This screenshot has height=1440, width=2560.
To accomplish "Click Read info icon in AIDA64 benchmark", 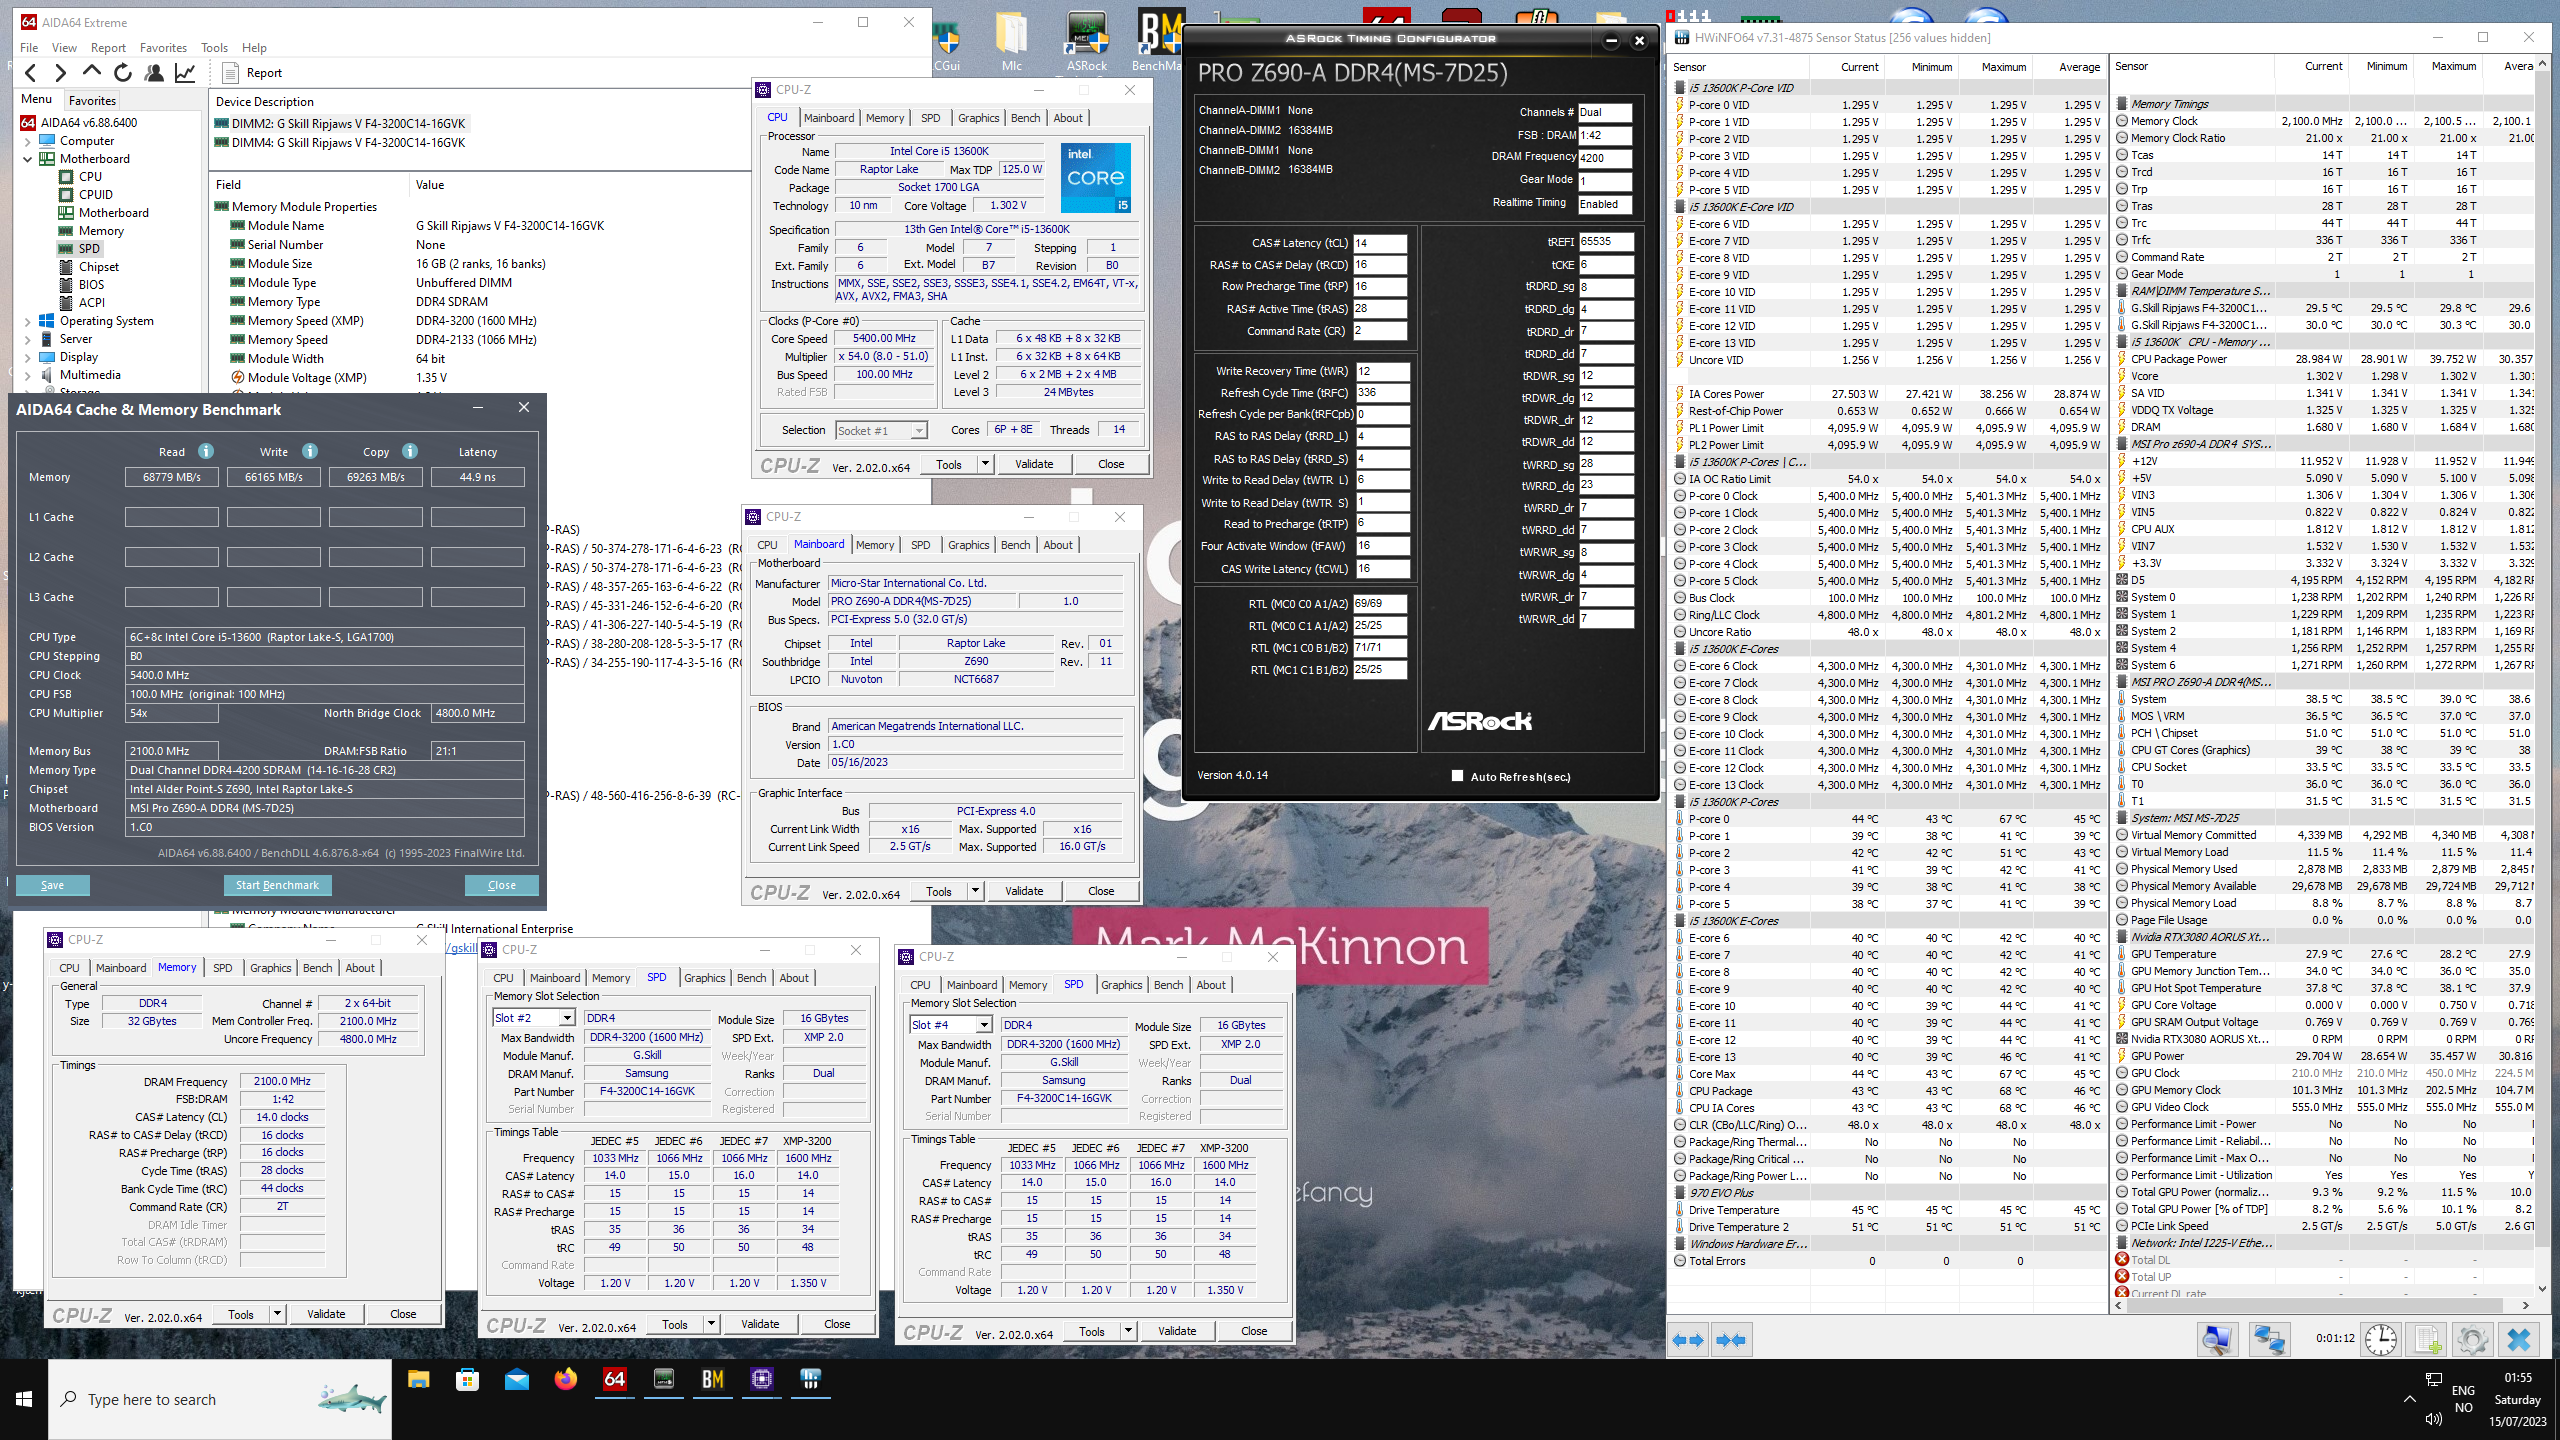I will (206, 451).
